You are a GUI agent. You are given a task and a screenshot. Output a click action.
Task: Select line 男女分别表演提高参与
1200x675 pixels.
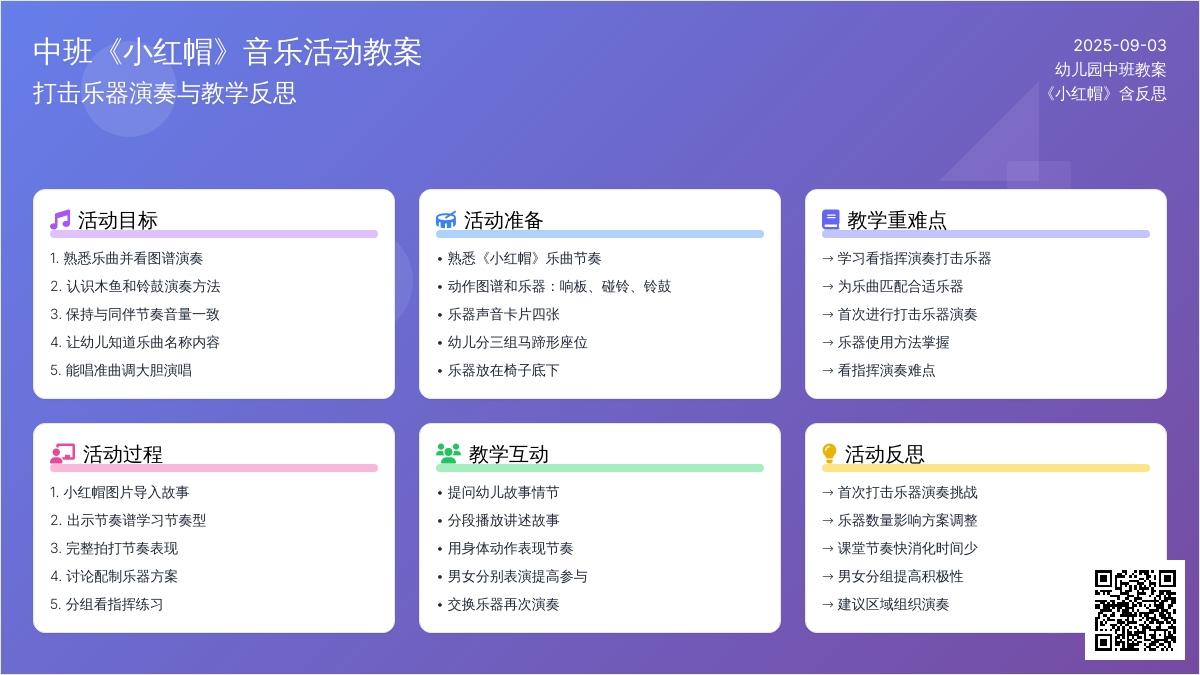click(512, 576)
